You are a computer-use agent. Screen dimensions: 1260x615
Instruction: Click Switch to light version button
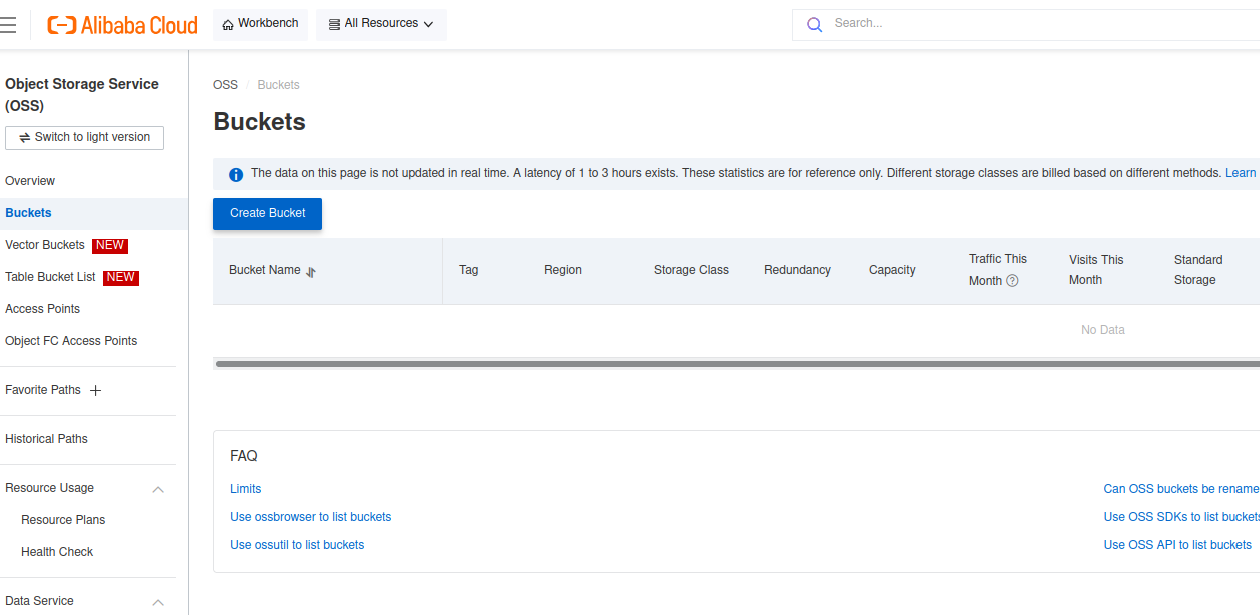pyautogui.click(x=84, y=137)
